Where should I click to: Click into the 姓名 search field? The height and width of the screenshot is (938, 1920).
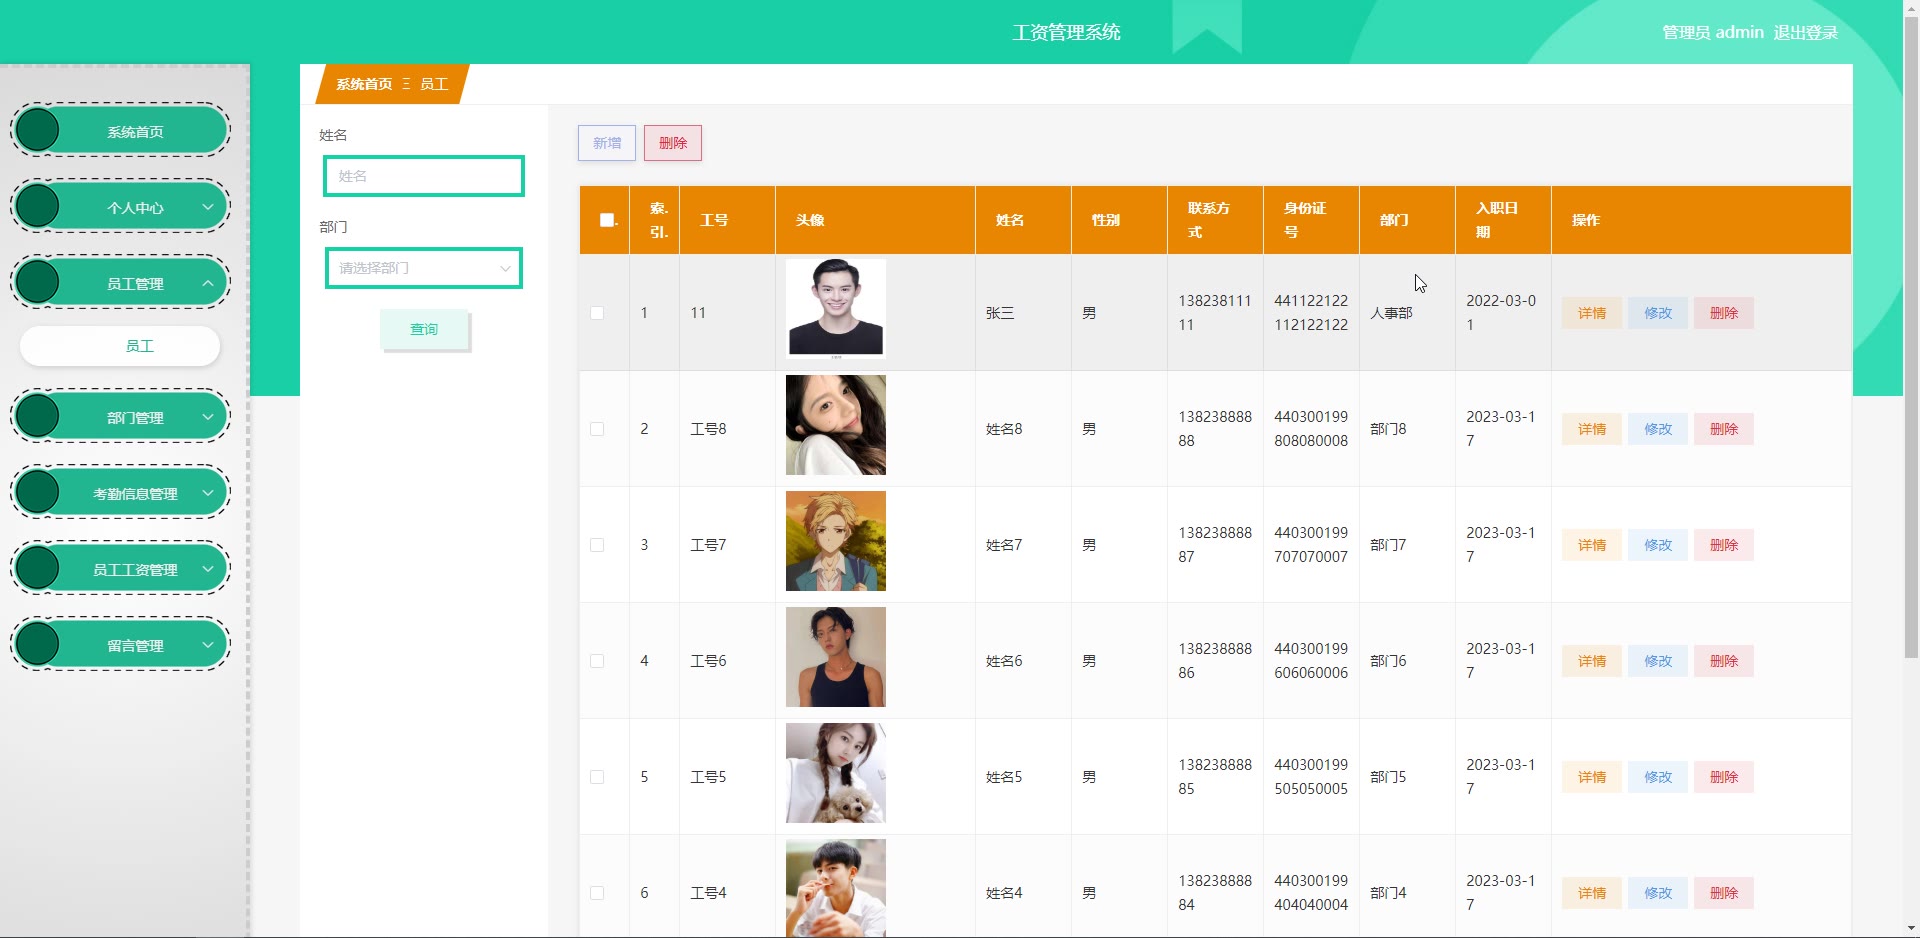[424, 176]
